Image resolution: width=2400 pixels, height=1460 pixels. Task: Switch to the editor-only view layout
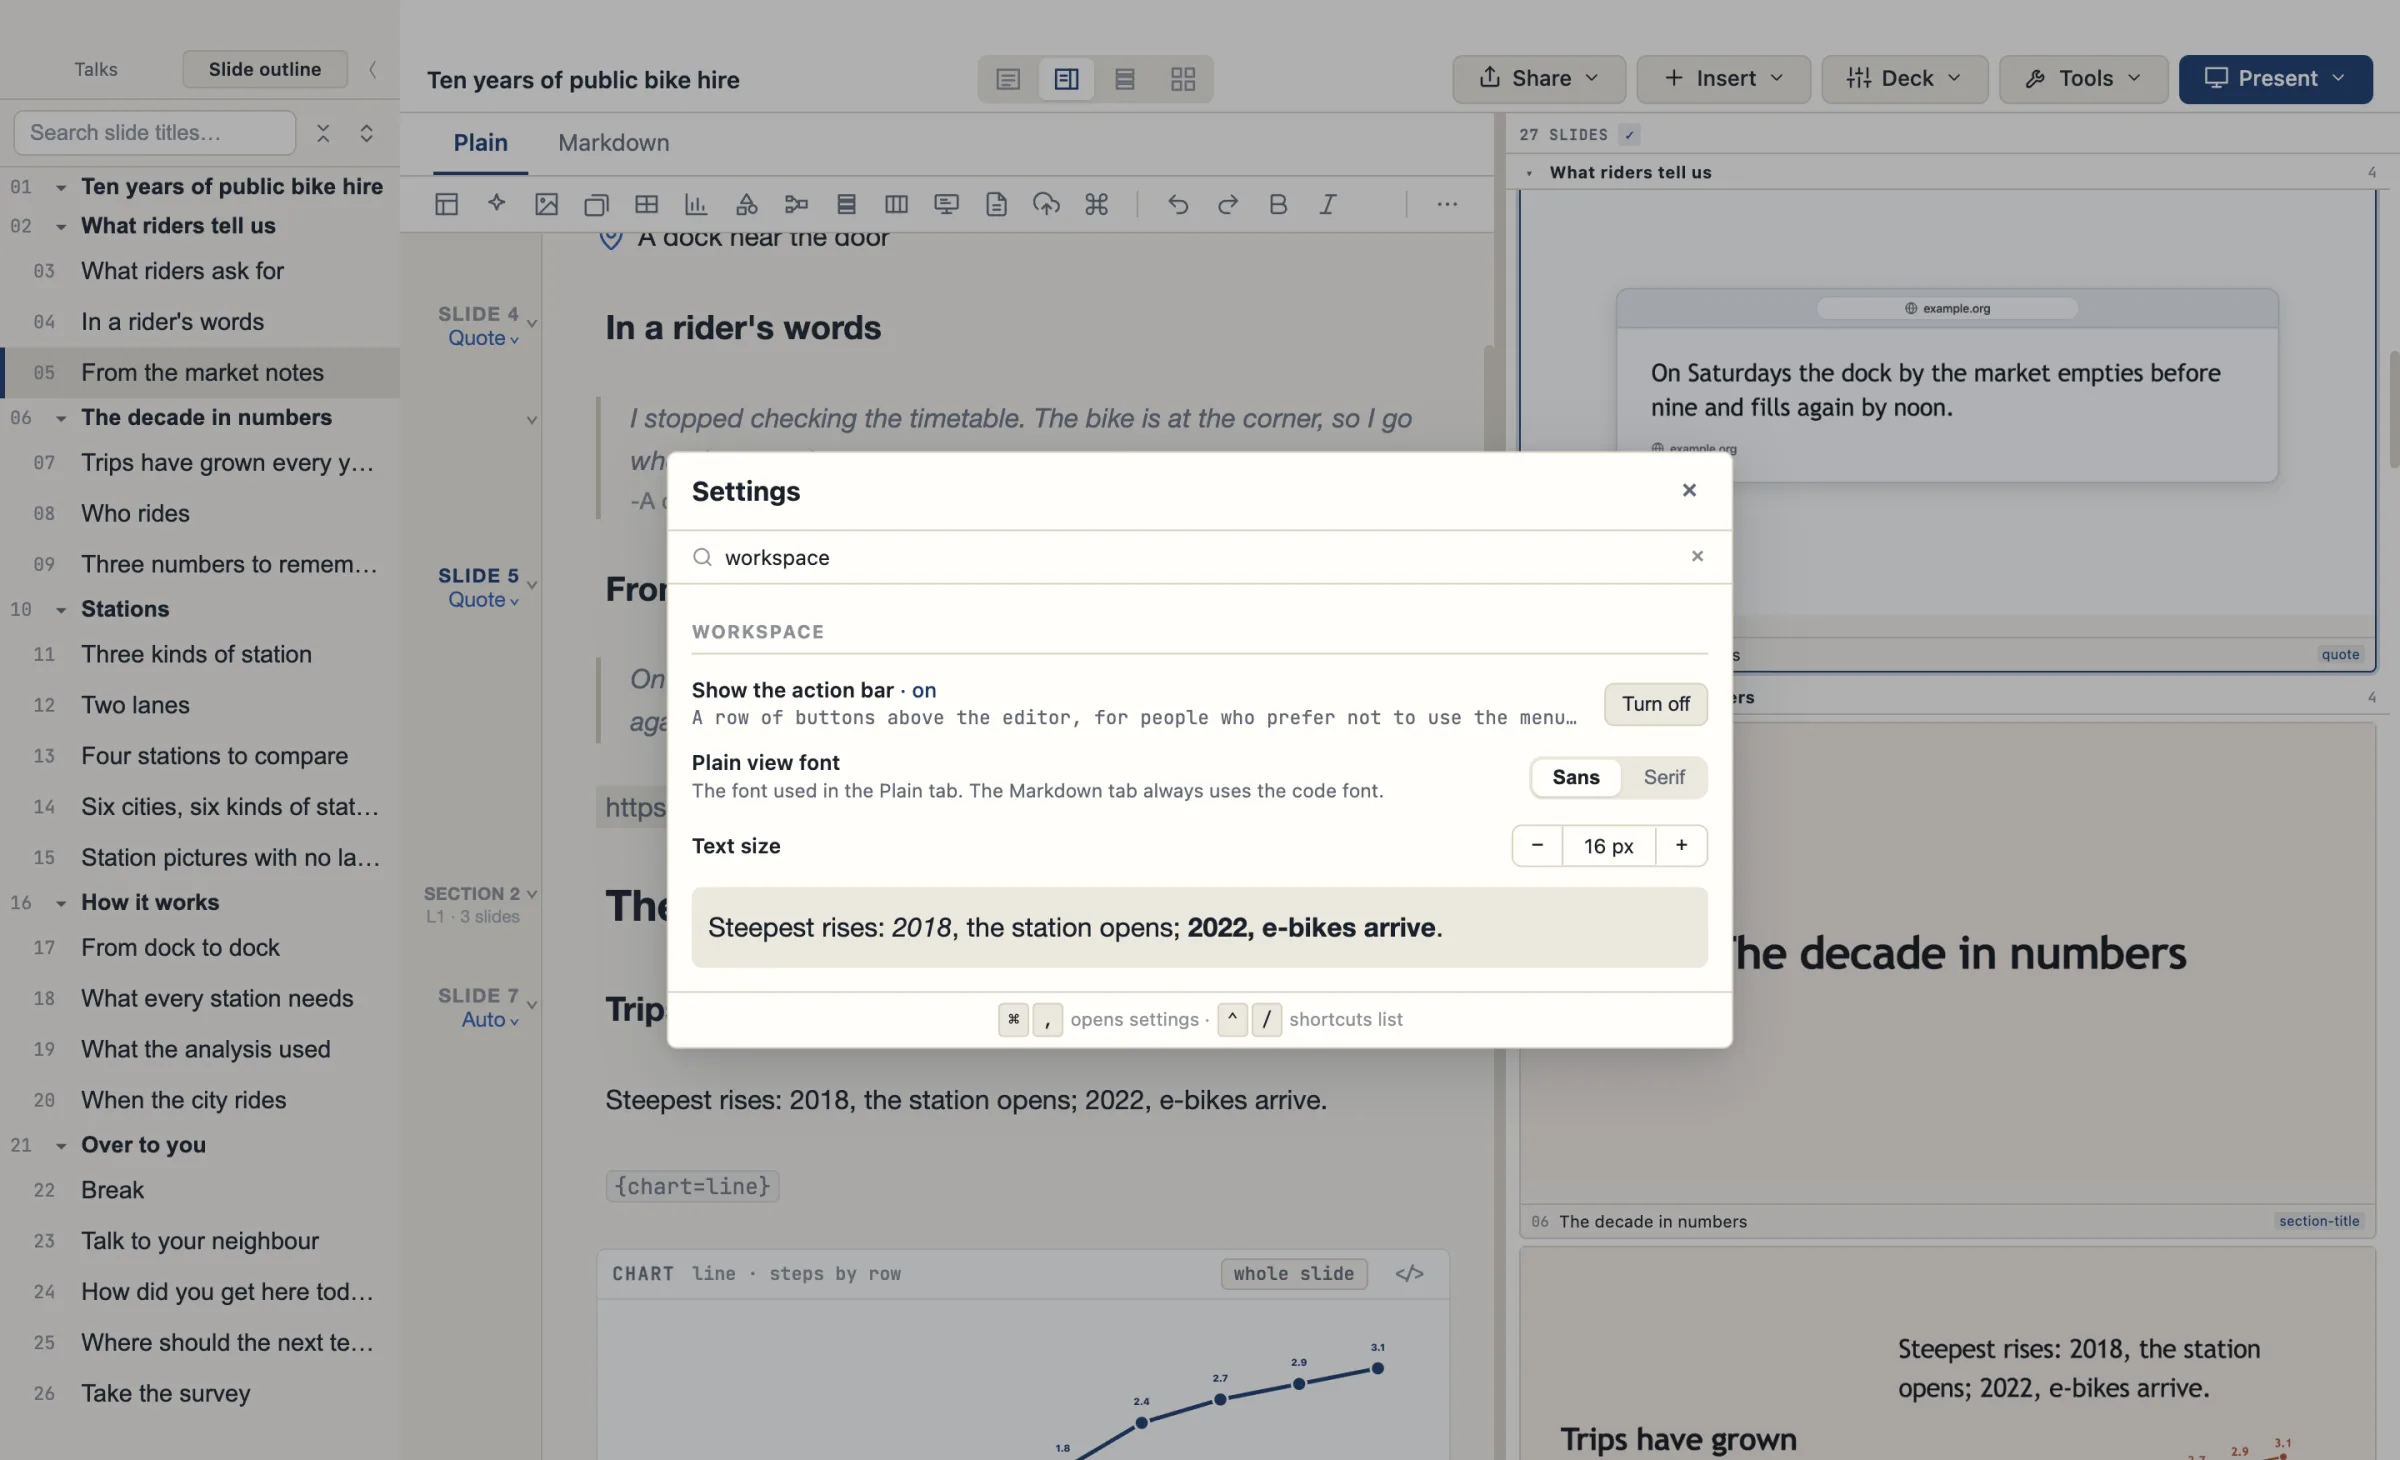1008,79
